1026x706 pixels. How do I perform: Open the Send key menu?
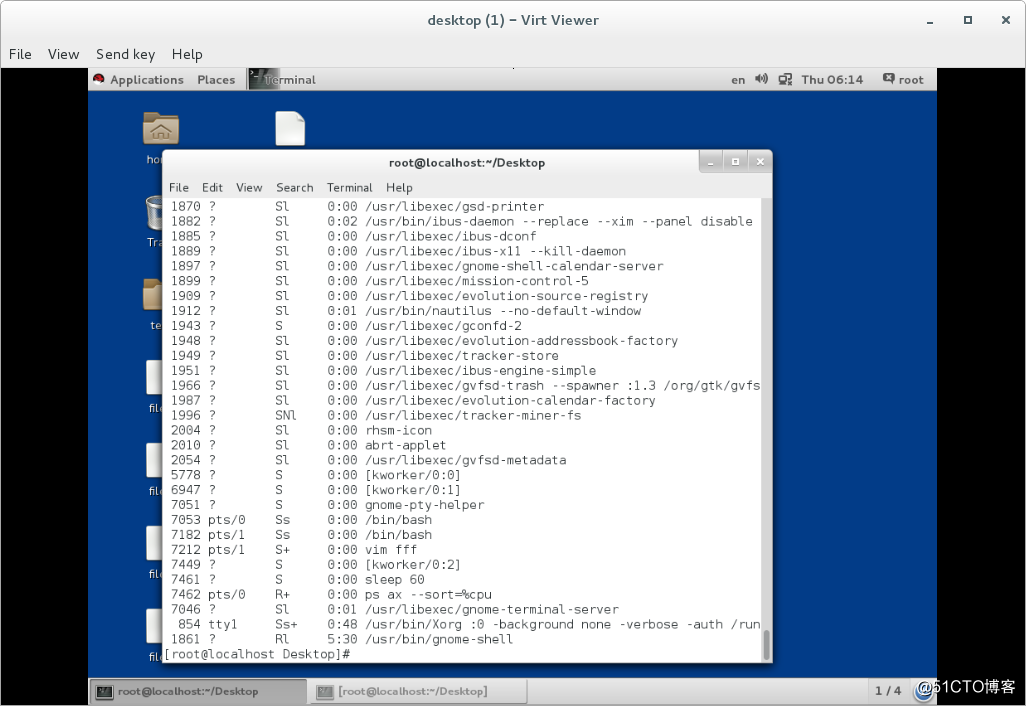tap(126, 54)
